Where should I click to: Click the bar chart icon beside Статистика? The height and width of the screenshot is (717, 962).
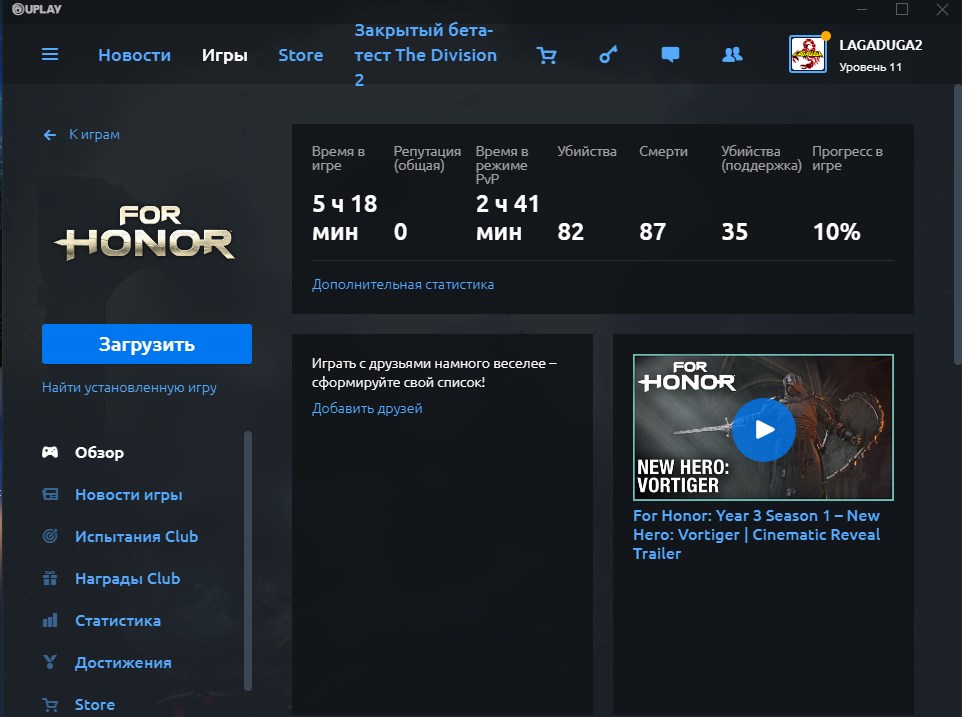click(50, 620)
